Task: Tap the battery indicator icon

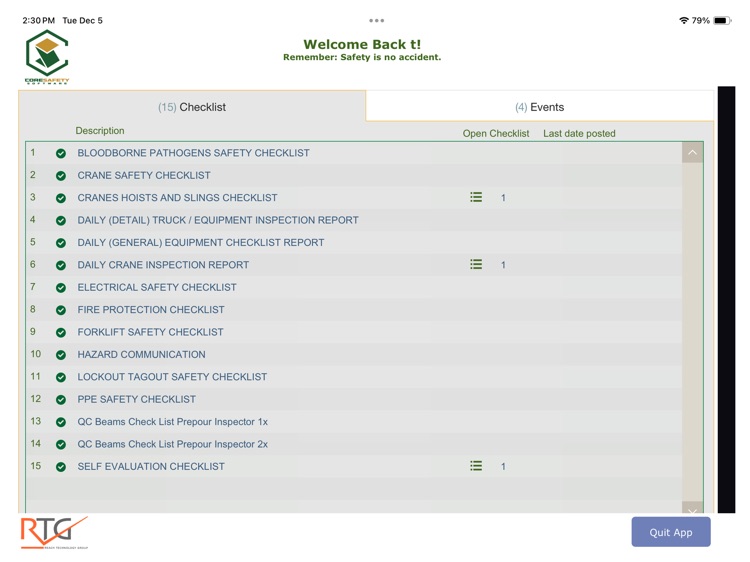Action: (722, 21)
